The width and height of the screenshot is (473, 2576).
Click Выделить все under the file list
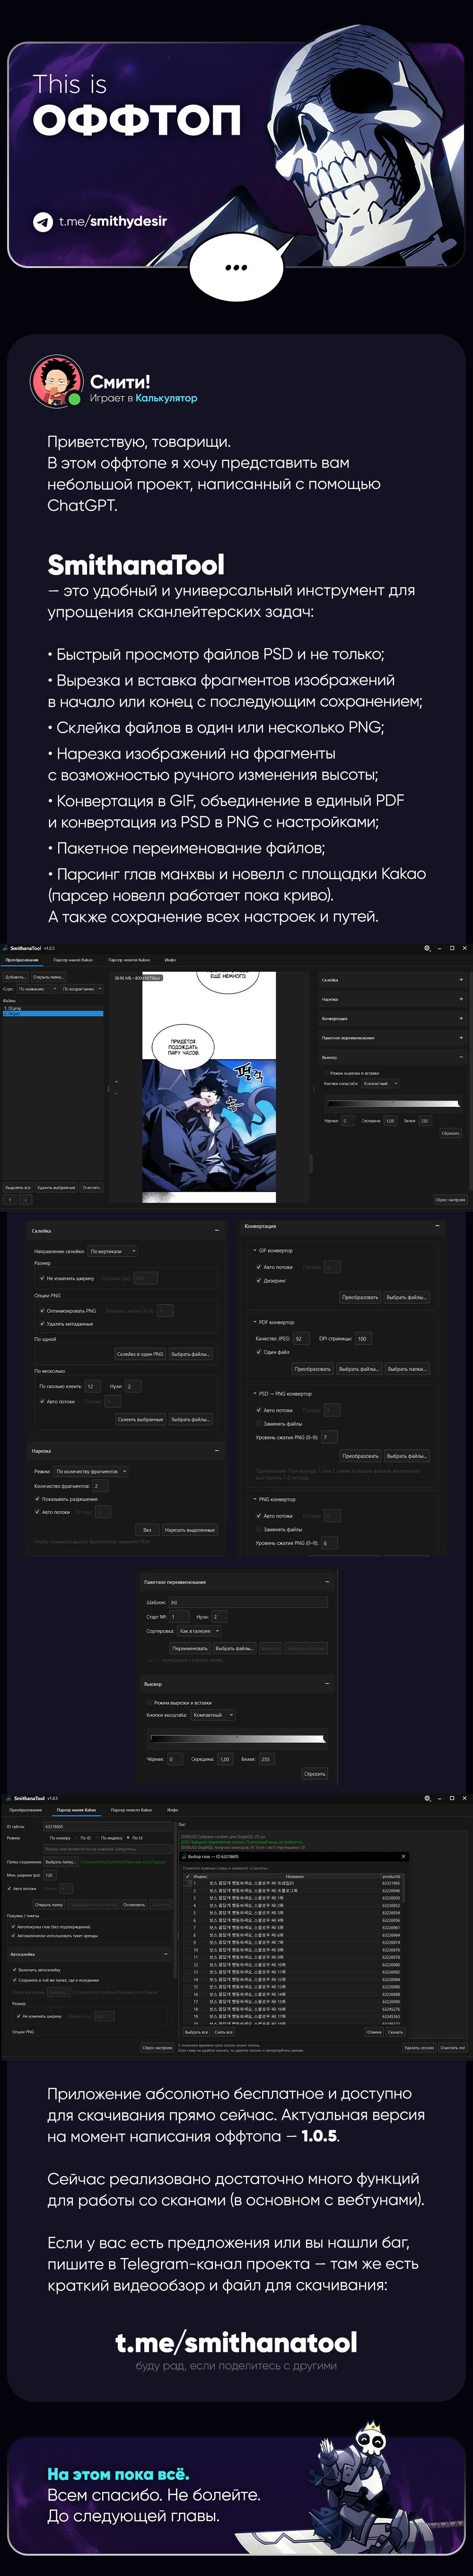pos(18,1187)
